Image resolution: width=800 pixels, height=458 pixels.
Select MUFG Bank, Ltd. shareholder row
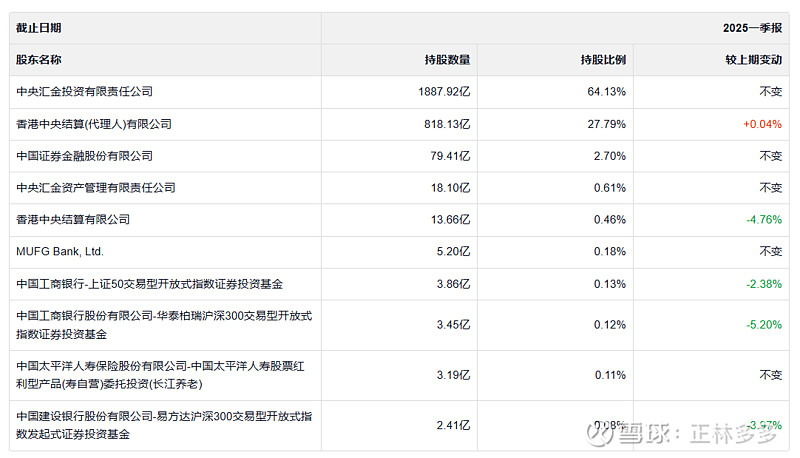coord(61,252)
